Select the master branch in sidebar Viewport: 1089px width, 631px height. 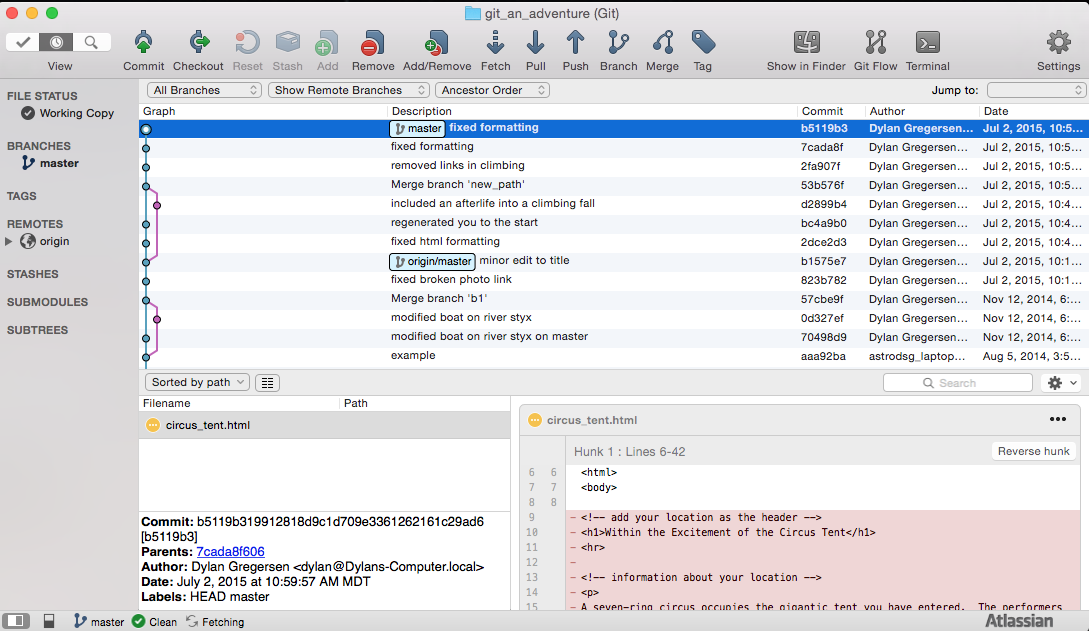tap(50, 163)
